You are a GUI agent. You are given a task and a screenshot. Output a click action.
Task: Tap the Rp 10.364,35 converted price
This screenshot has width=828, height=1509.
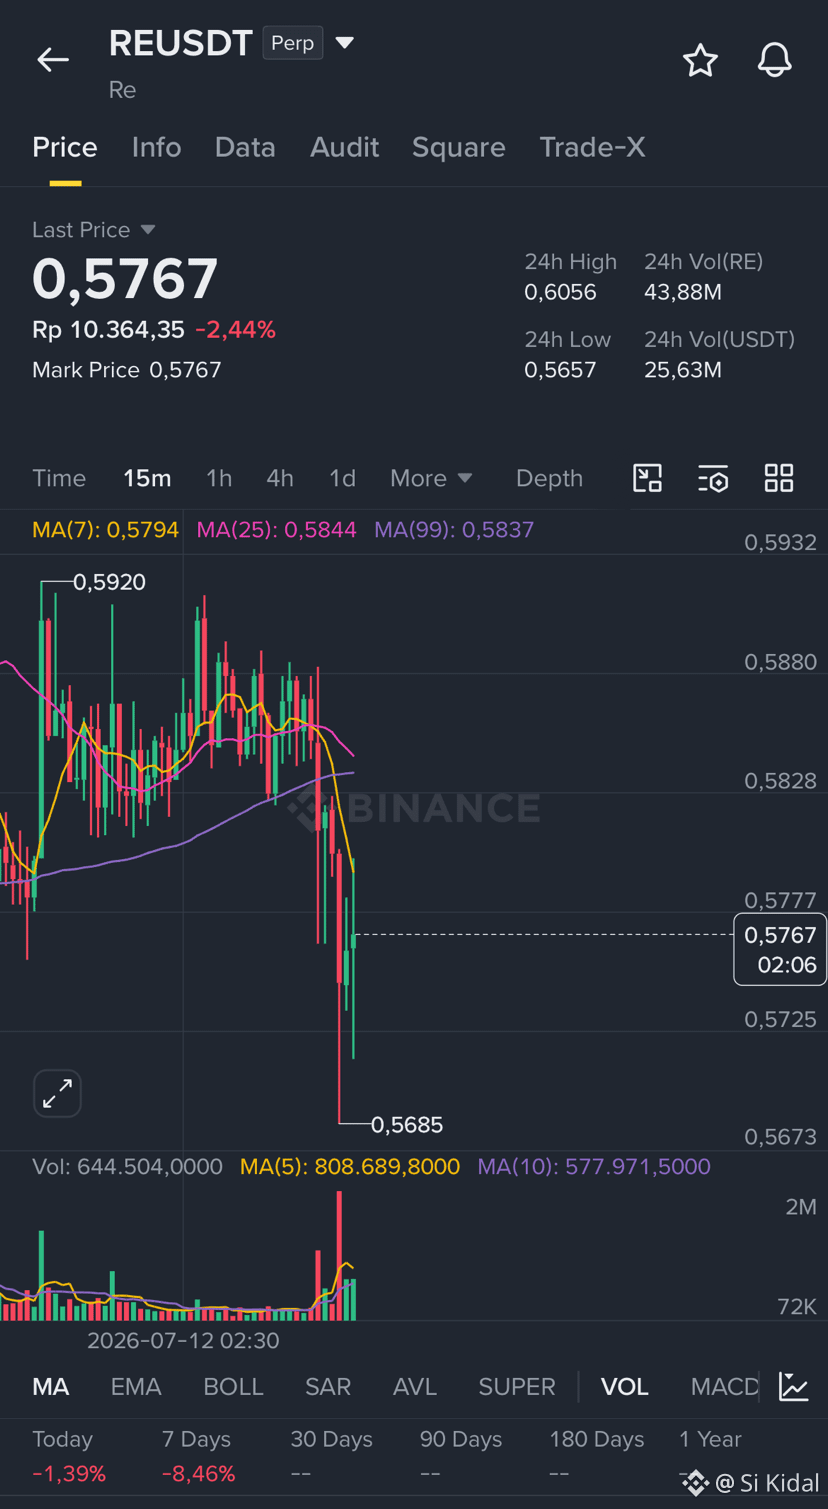[x=108, y=330]
